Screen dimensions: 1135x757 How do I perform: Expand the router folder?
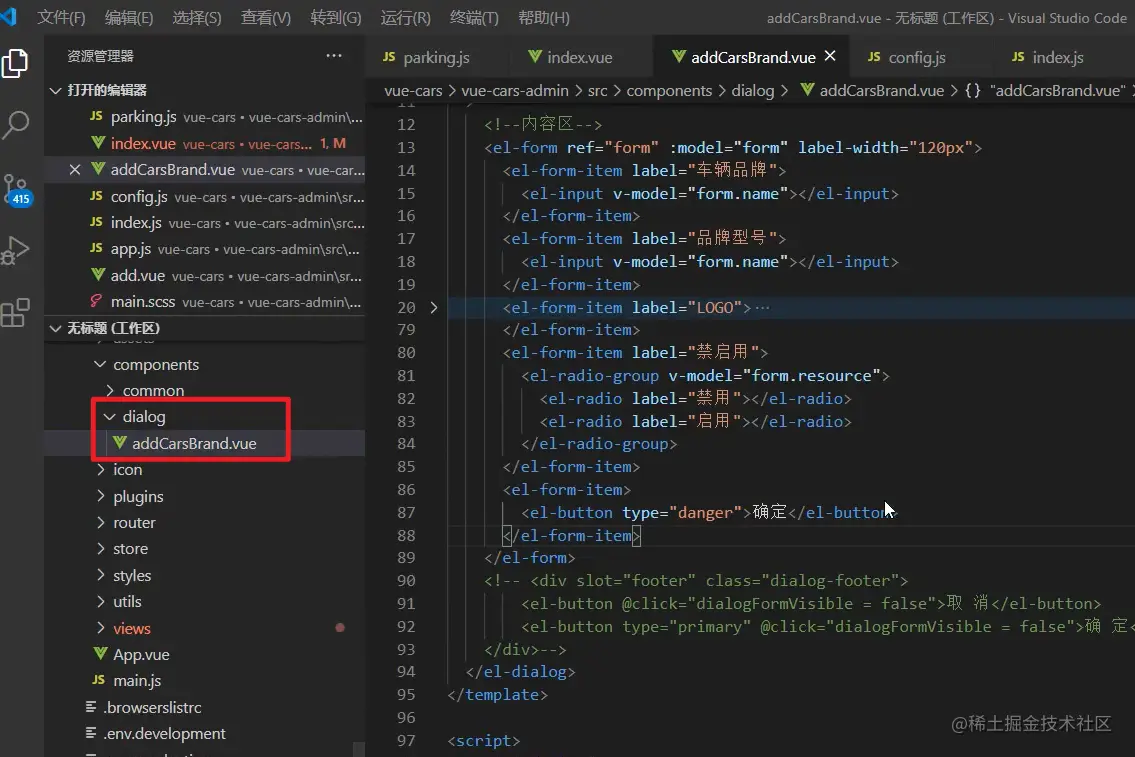[x=101, y=523]
